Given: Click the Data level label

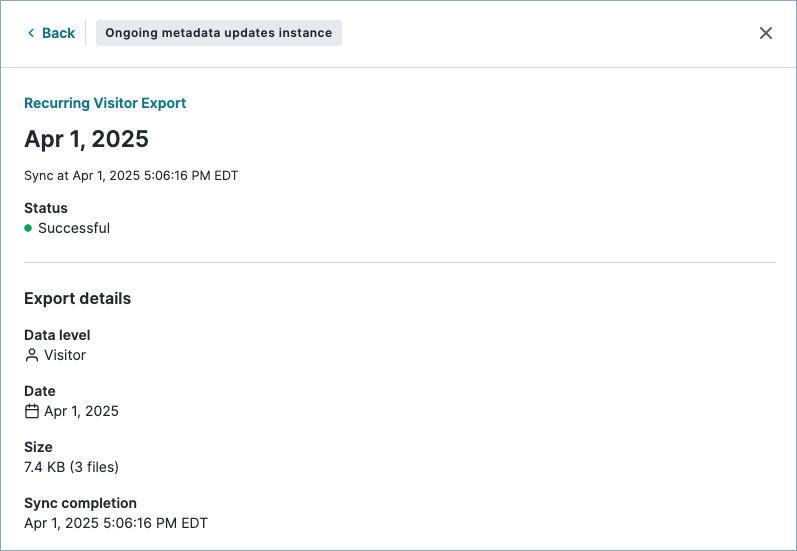Looking at the screenshot, I should (x=57, y=335).
